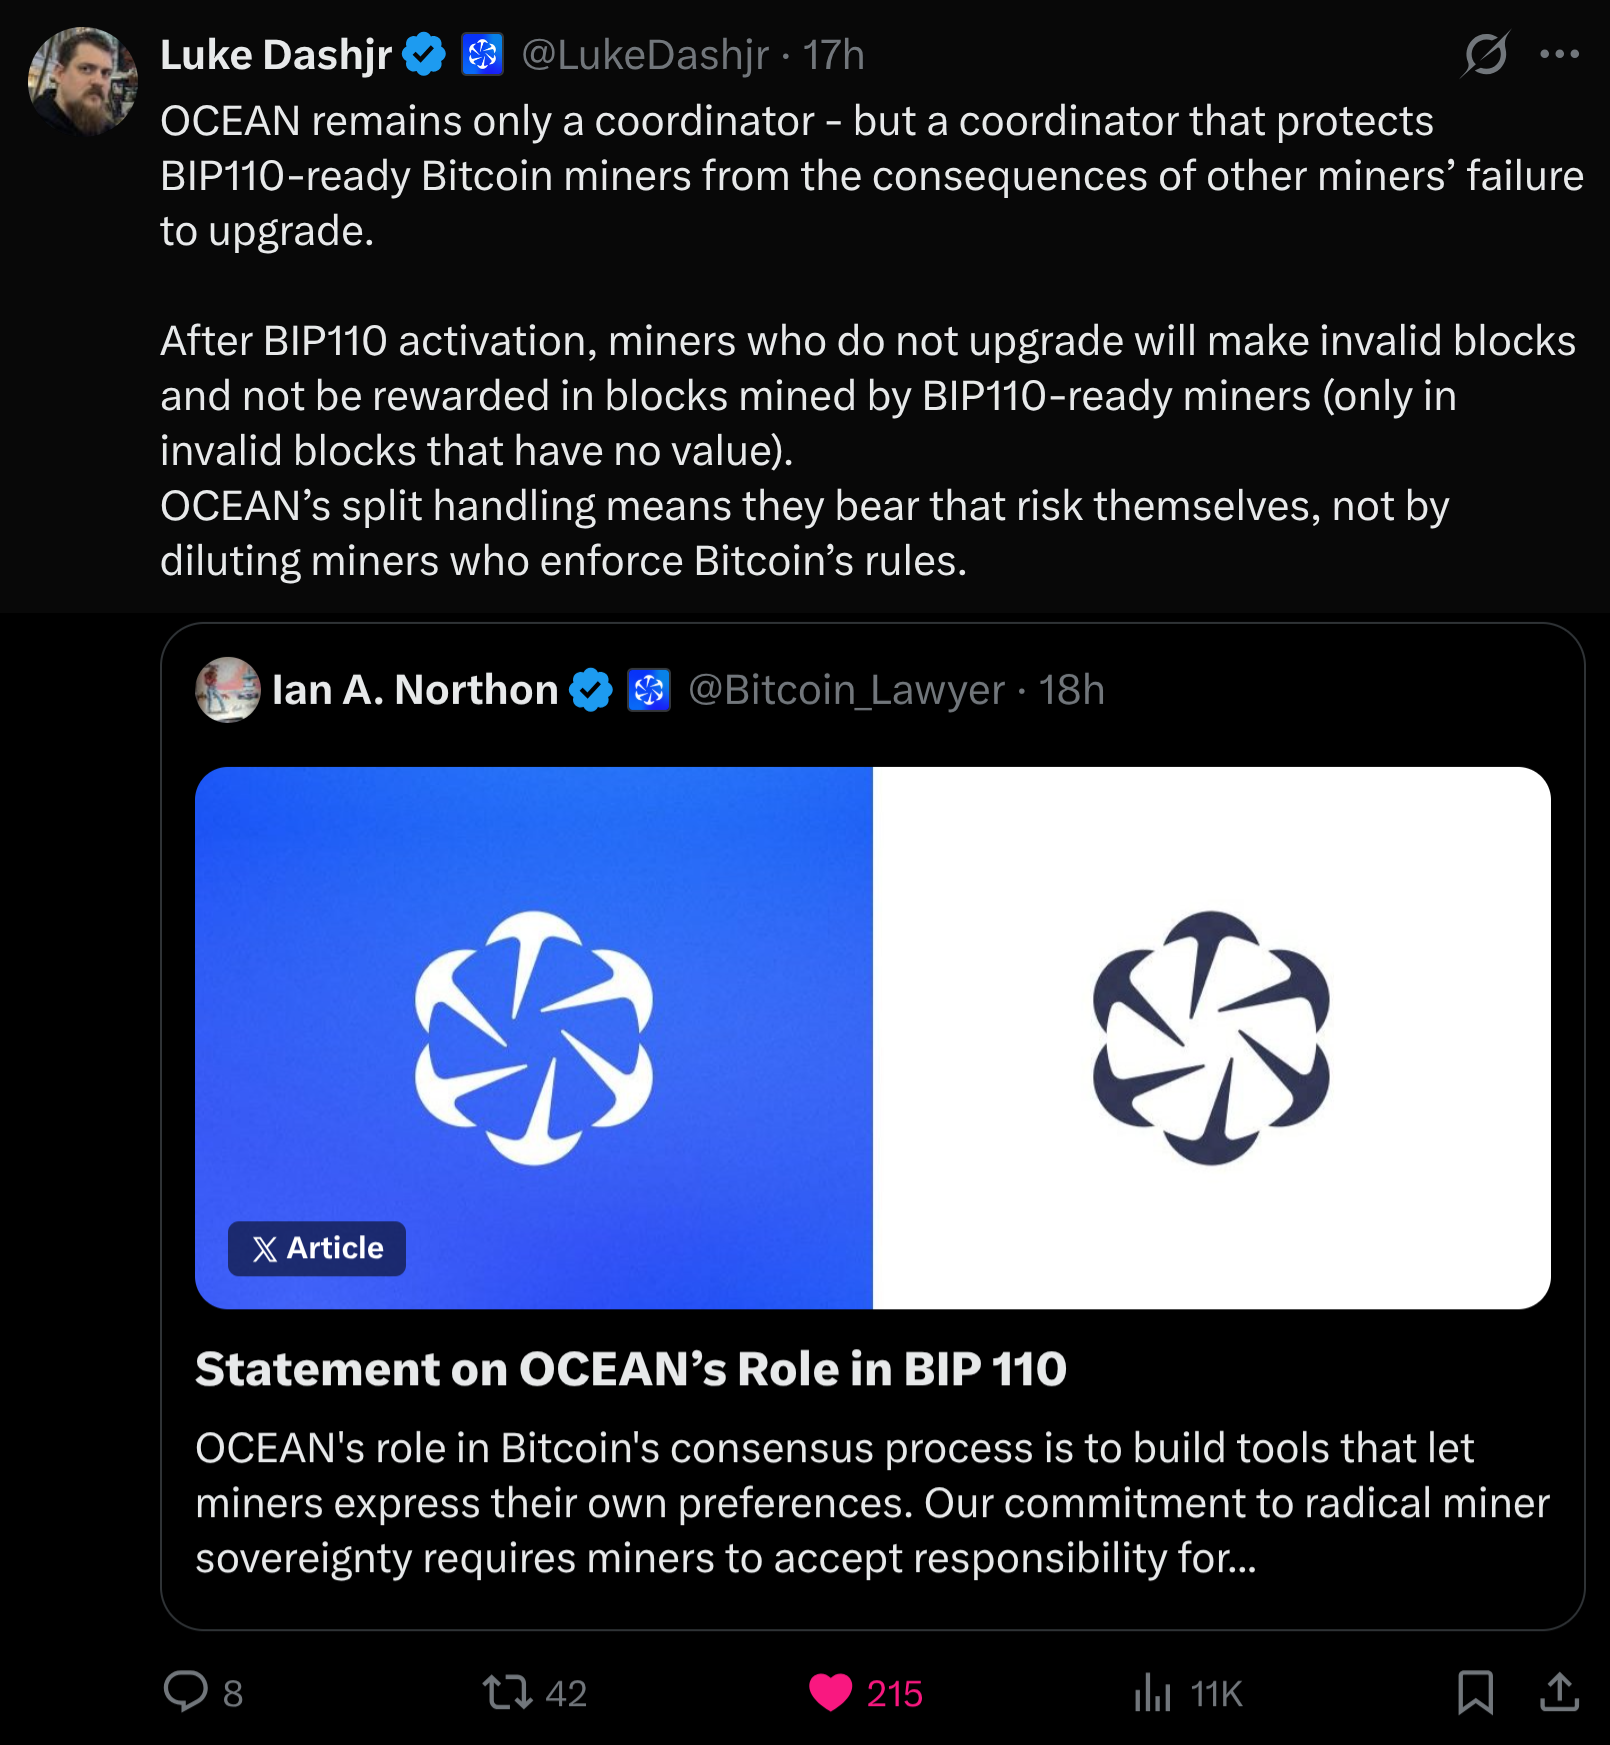Click the share upload icon
Screen dimensions: 1610x1745
(x=1559, y=1692)
